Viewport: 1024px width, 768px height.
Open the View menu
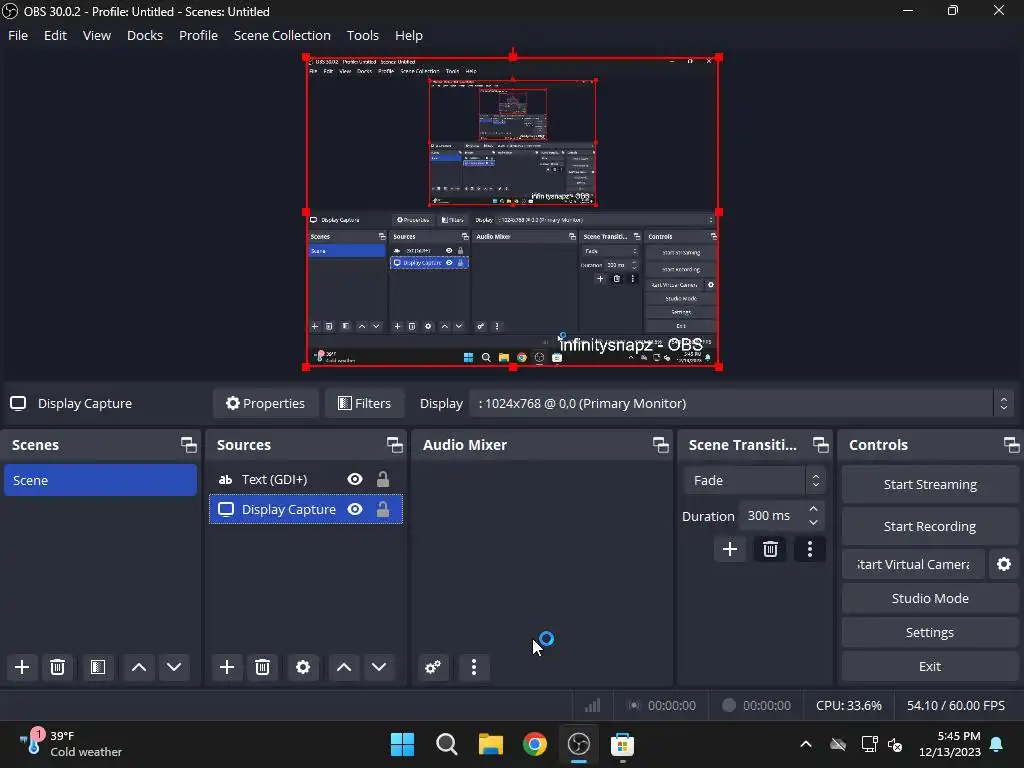(x=97, y=35)
